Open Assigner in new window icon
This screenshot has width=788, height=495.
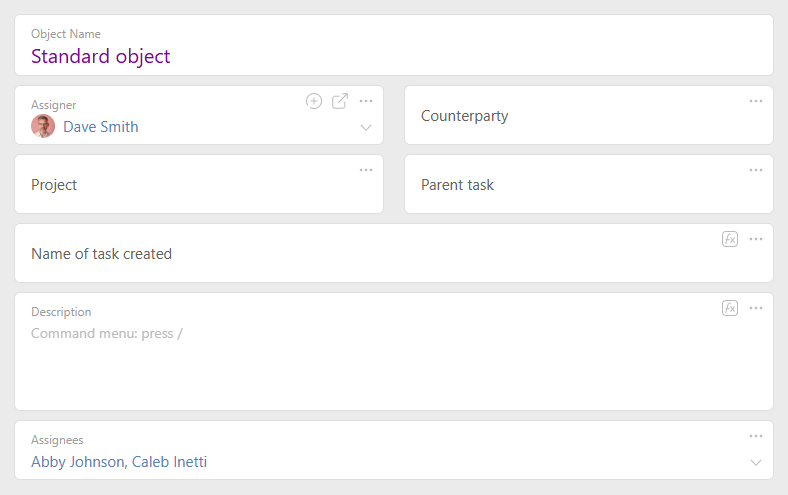coord(340,101)
